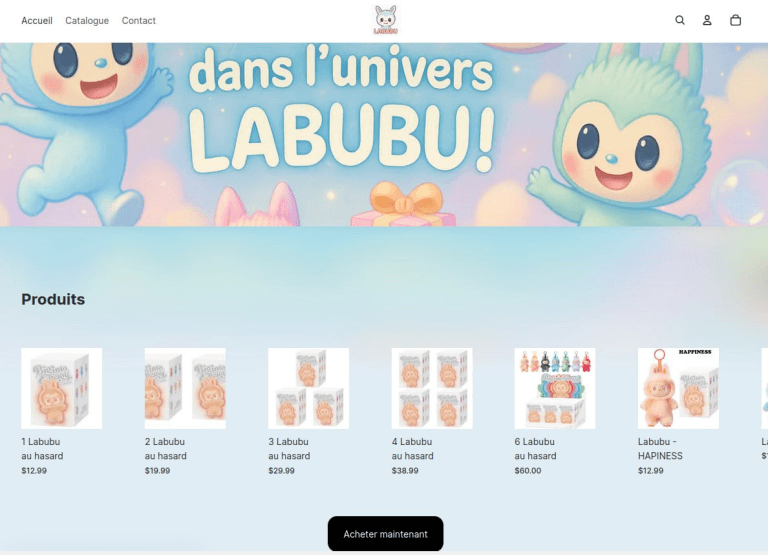Click the partially visible seventh product

point(765,388)
